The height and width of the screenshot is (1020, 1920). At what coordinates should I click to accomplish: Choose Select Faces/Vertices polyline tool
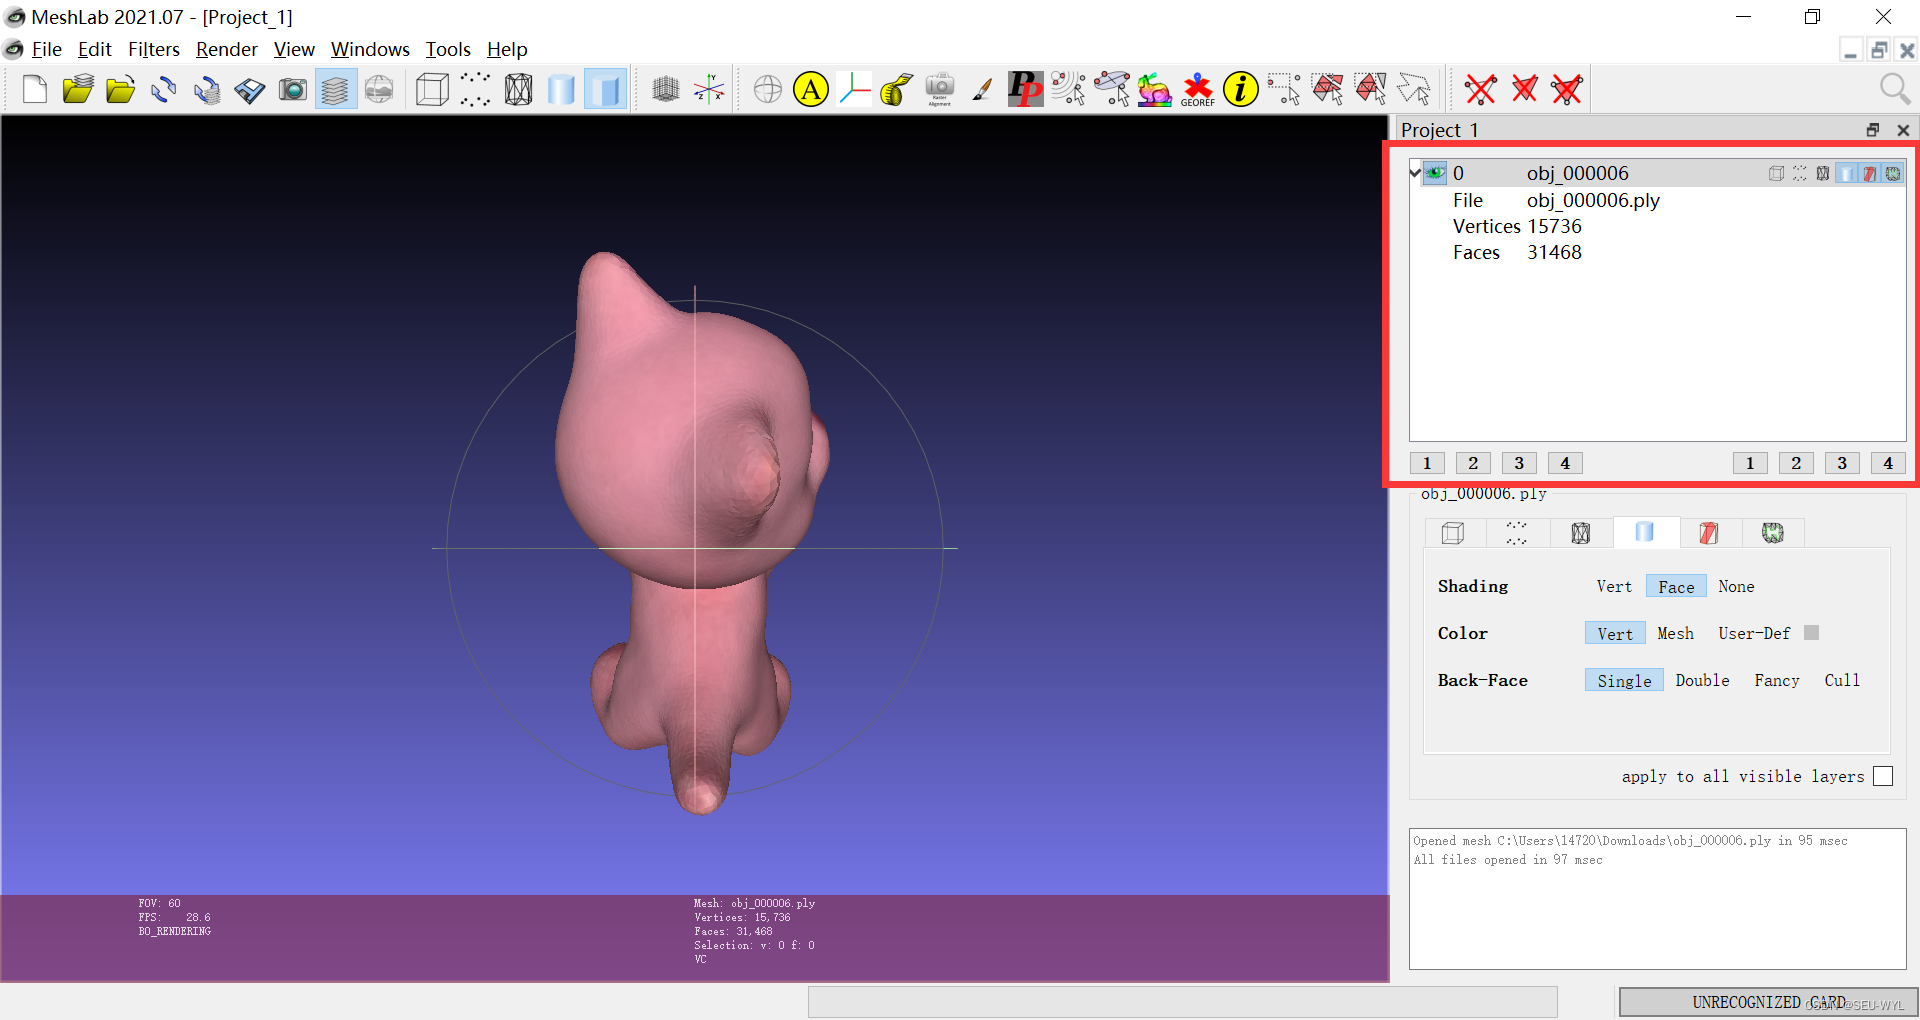click(x=1413, y=90)
